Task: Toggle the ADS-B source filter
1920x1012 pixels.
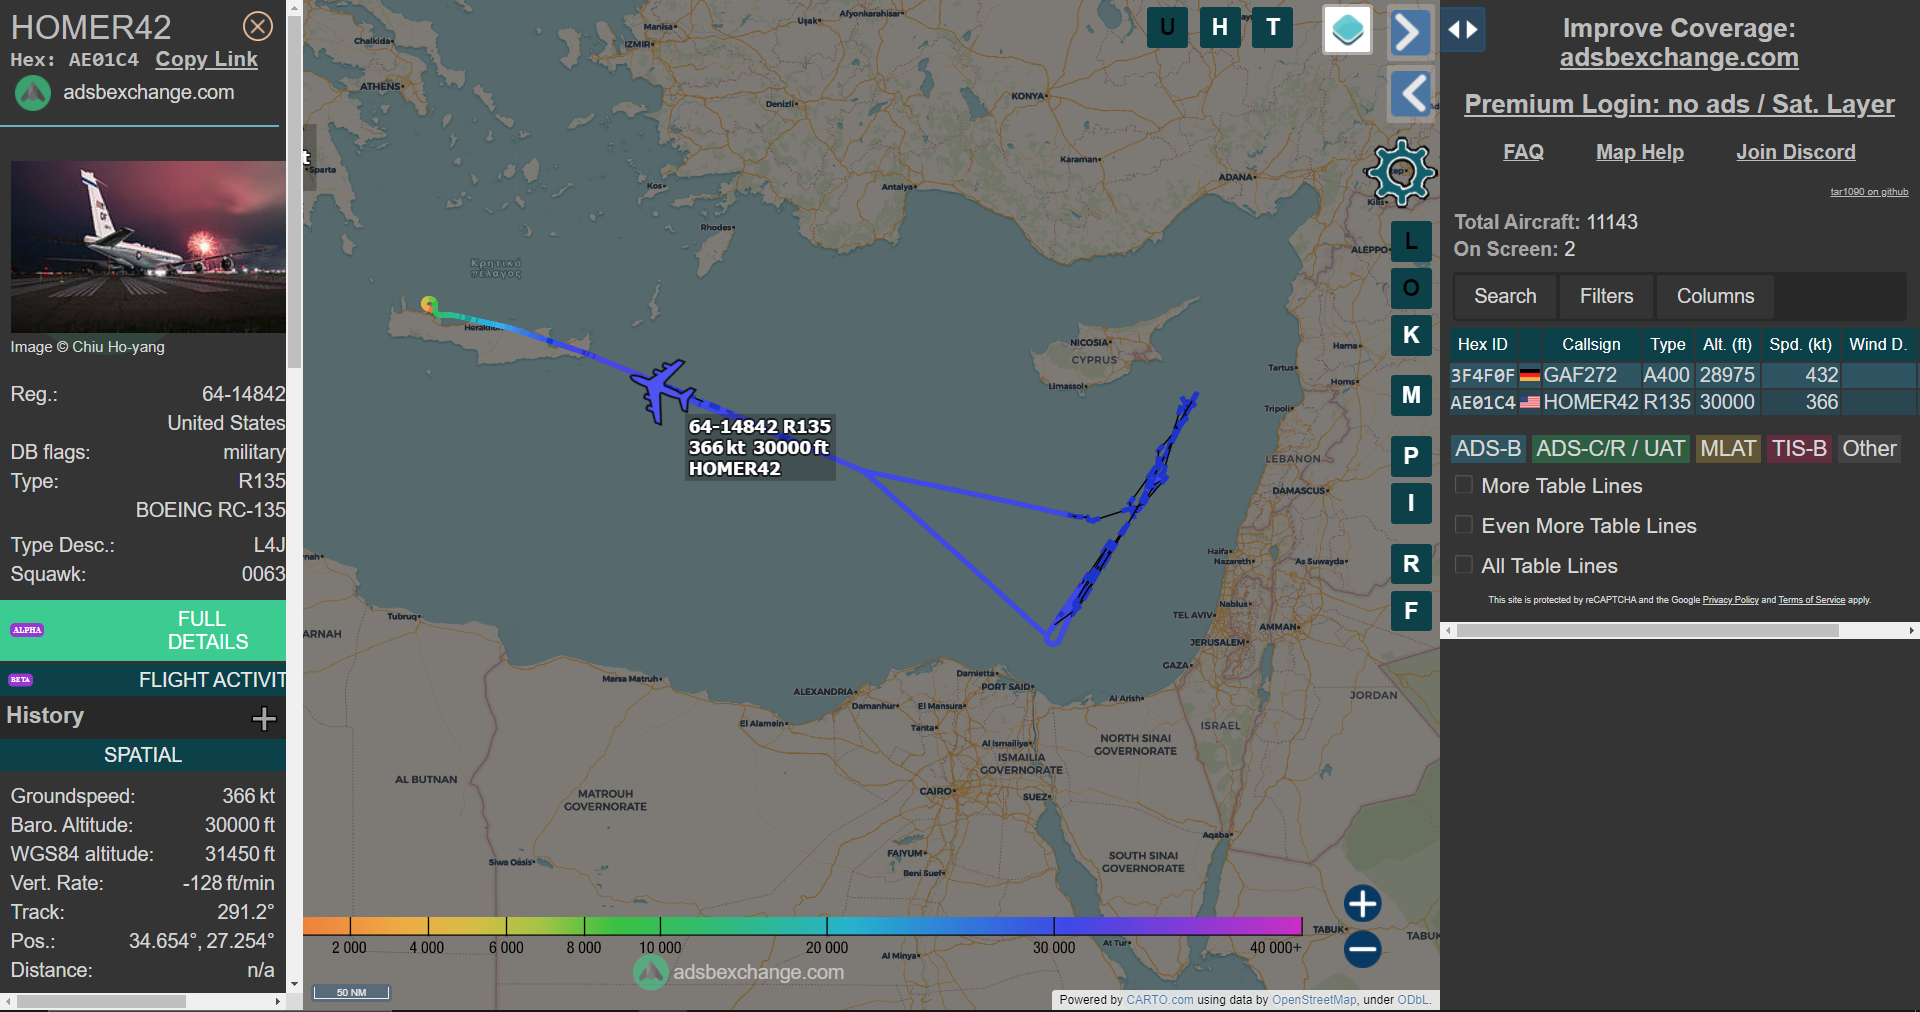Action: tap(1488, 449)
